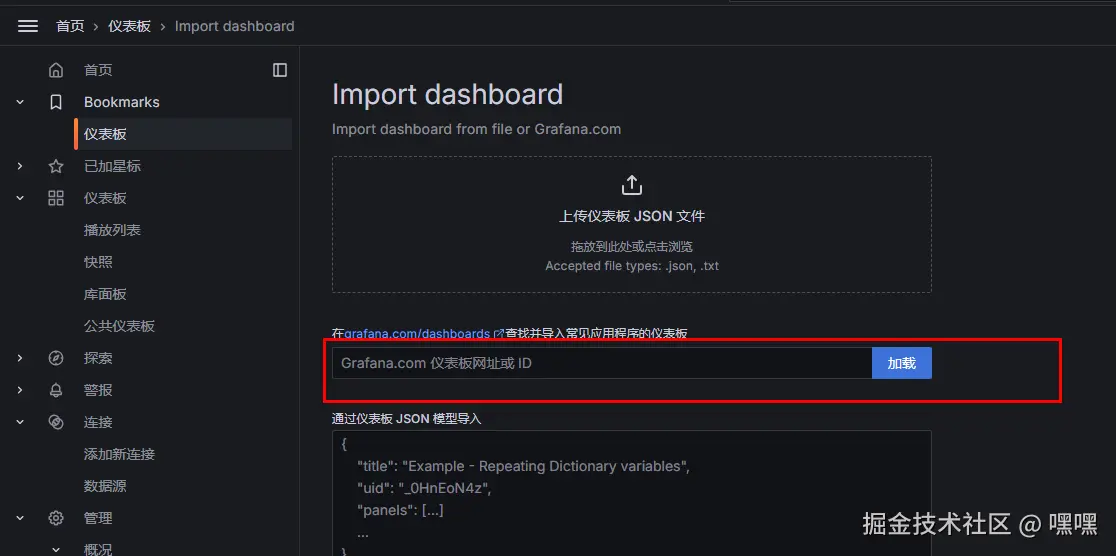Click the four-squares 仪表板 grid icon
Image resolution: width=1116 pixels, height=556 pixels.
tap(56, 198)
